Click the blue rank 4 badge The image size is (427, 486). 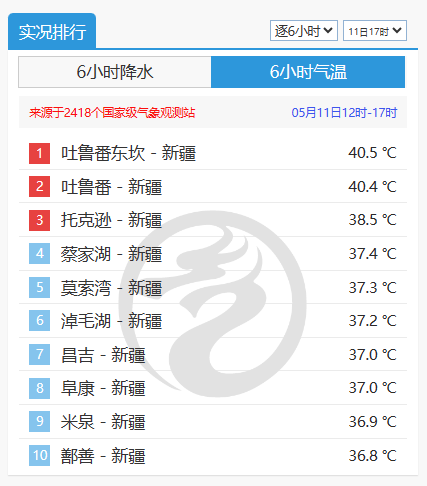pos(39,253)
